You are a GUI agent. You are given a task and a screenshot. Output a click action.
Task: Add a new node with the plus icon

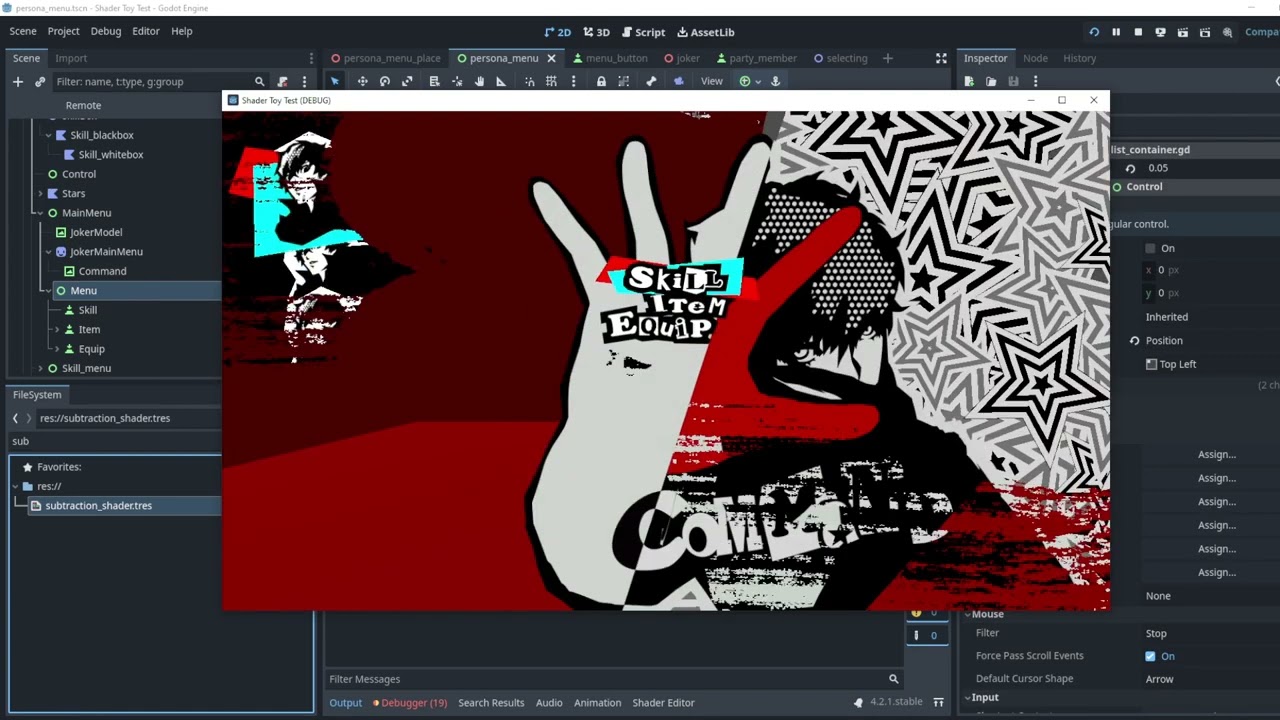pos(18,82)
